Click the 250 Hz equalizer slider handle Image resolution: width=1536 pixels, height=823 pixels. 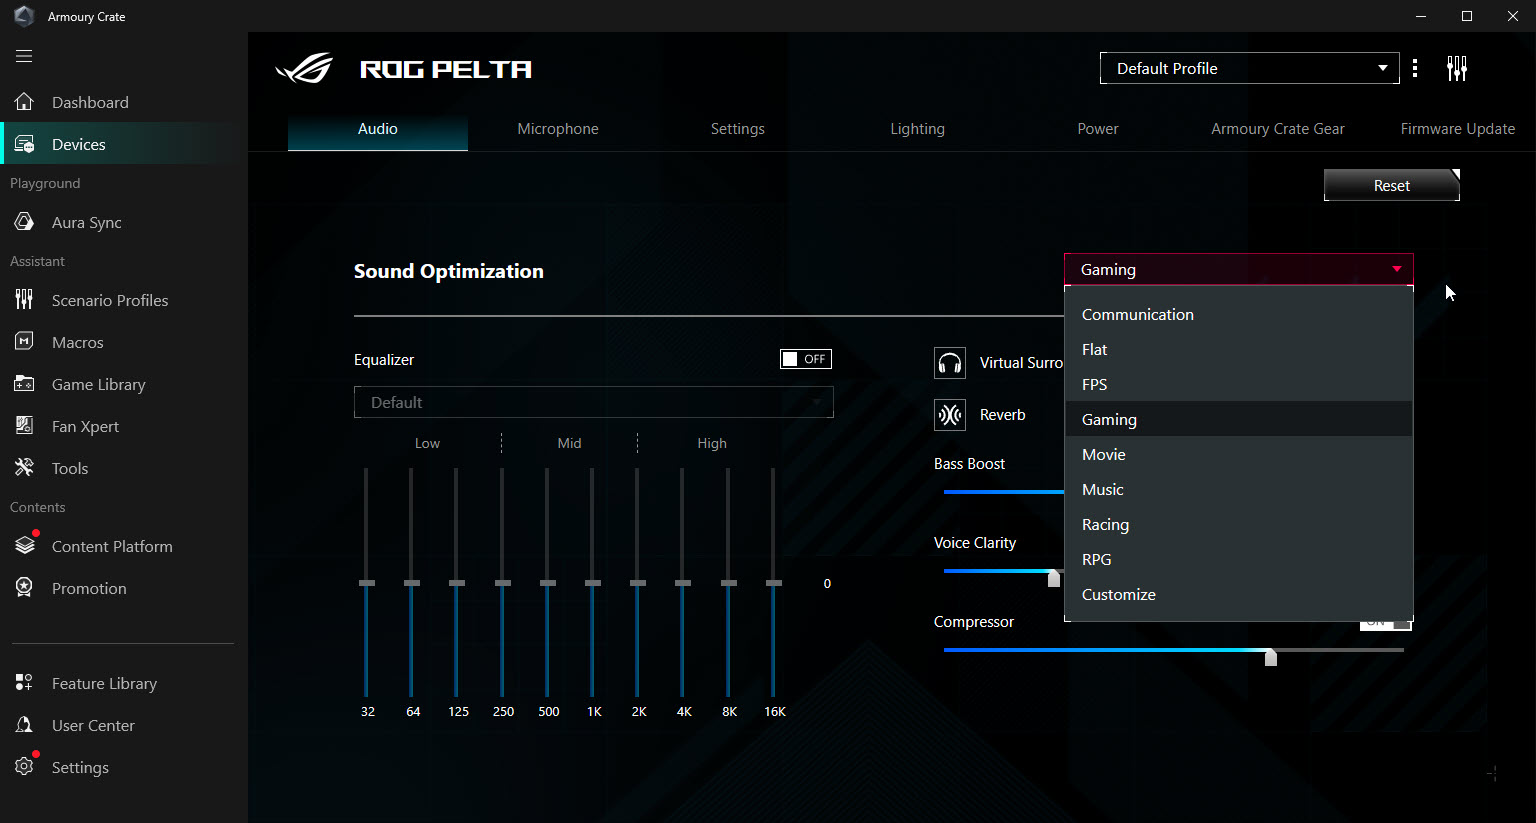pos(503,583)
